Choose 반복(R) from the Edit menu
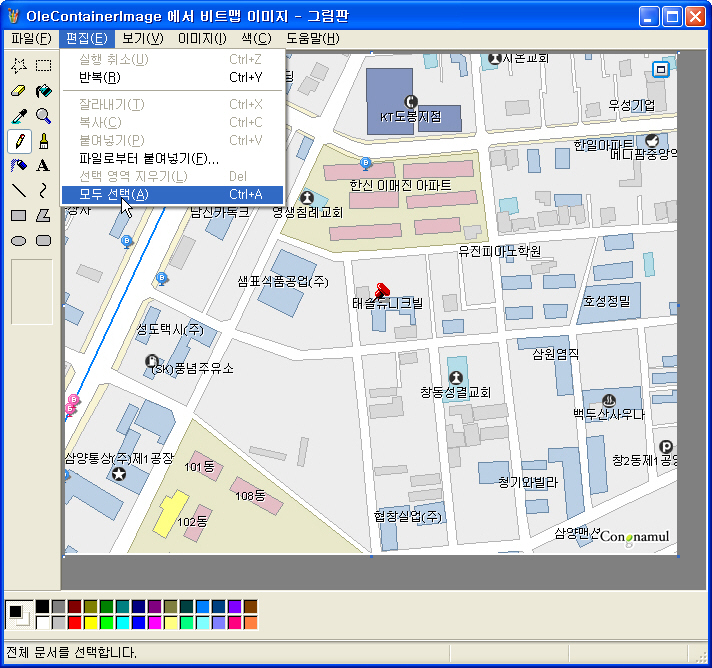 coord(173,78)
